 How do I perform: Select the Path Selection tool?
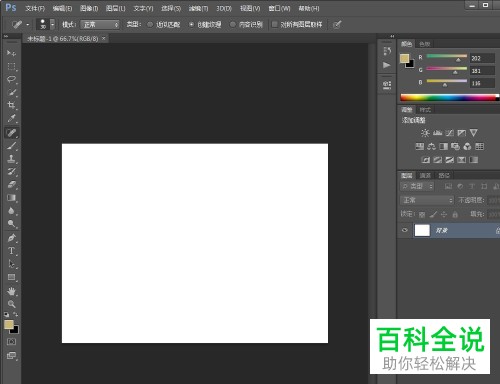click(x=11, y=264)
